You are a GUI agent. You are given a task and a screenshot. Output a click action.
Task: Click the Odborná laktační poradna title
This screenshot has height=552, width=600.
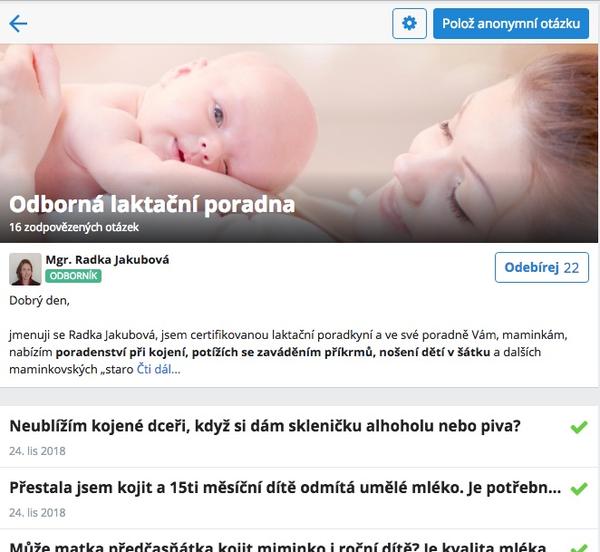(152, 204)
